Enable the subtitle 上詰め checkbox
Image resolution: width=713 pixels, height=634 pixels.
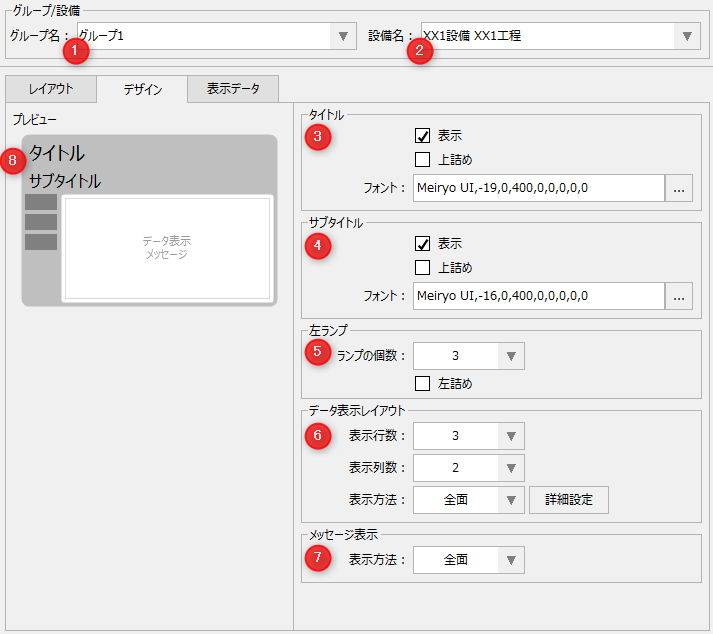point(422,268)
